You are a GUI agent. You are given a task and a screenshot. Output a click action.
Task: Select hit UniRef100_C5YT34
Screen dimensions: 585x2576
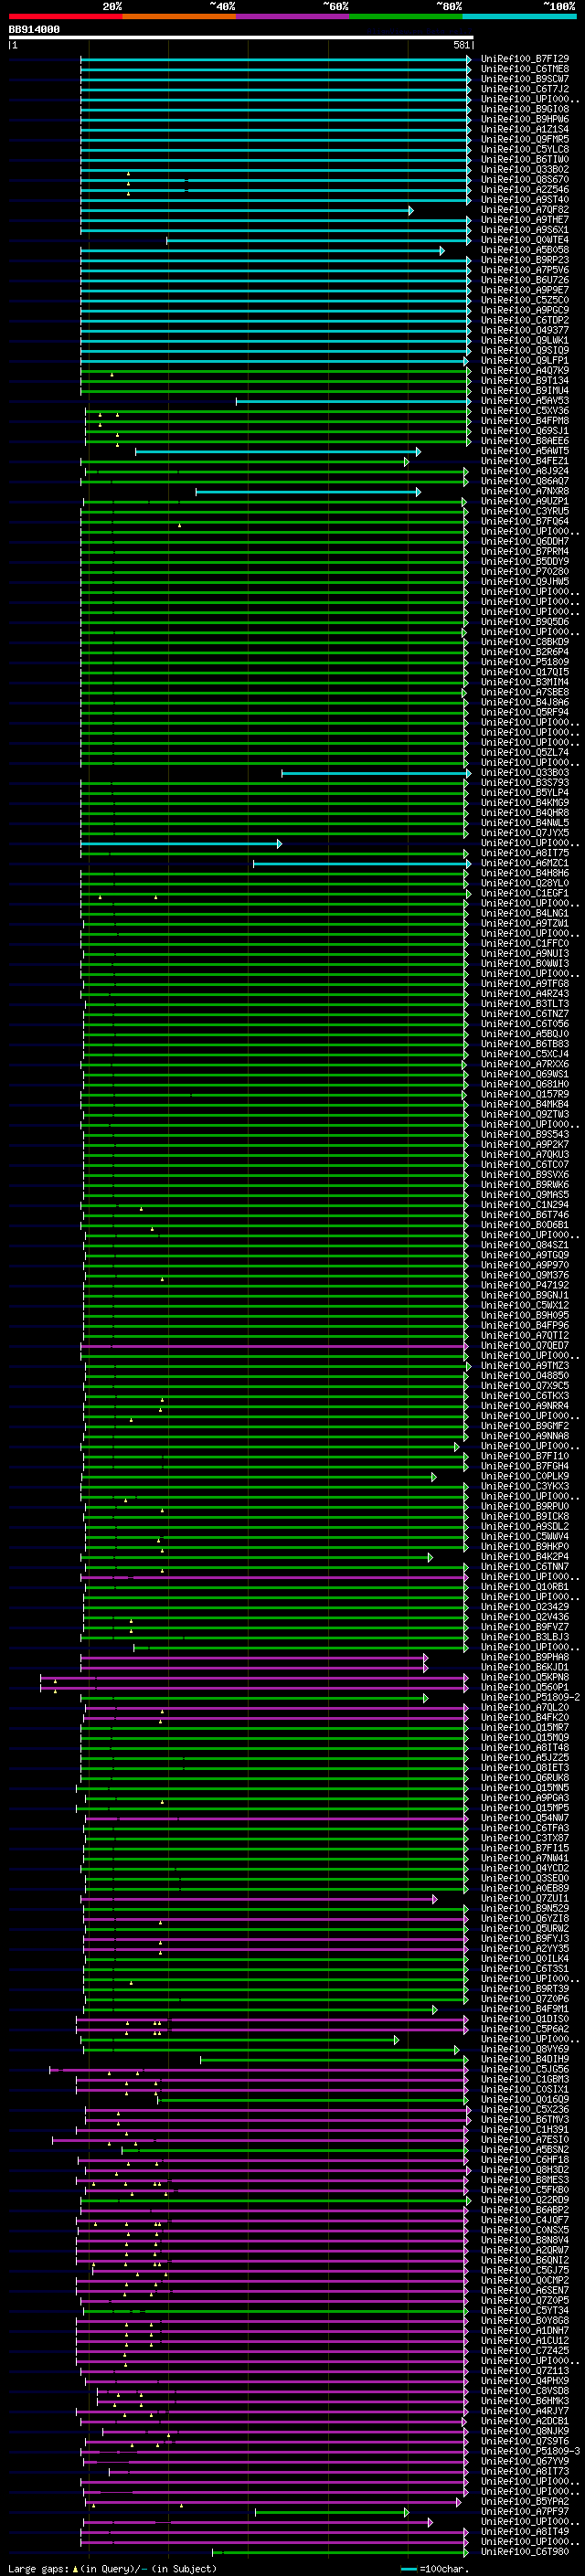(525, 2310)
